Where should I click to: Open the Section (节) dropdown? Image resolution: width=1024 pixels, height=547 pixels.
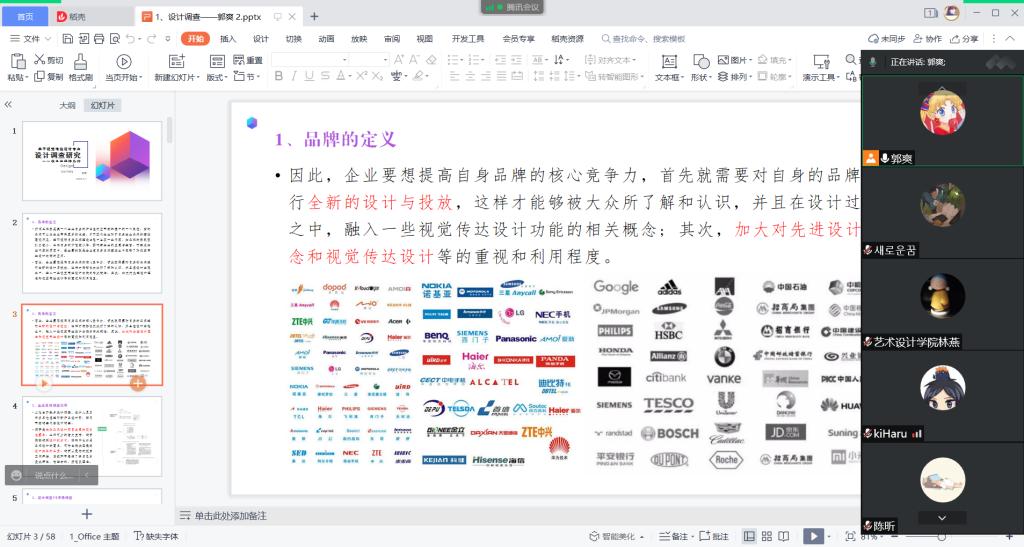click(x=247, y=76)
